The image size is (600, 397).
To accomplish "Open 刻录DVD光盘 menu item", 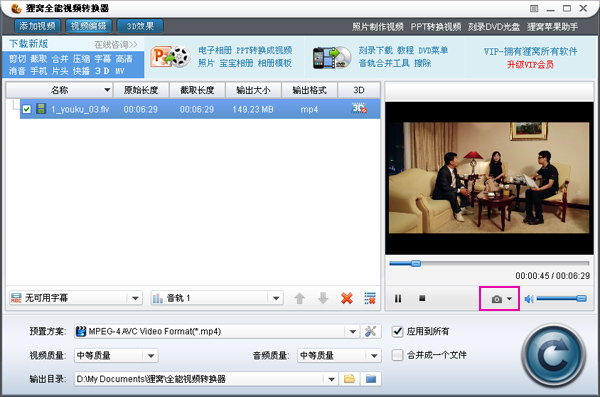I will tap(494, 27).
